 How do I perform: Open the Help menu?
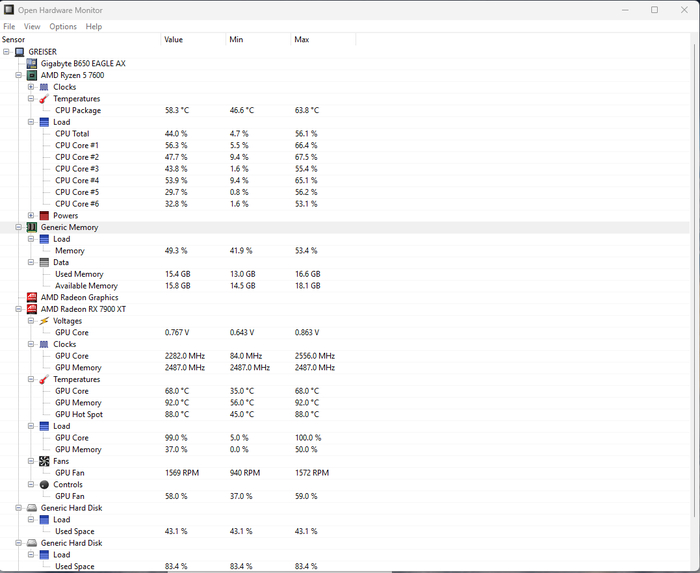coord(94,26)
